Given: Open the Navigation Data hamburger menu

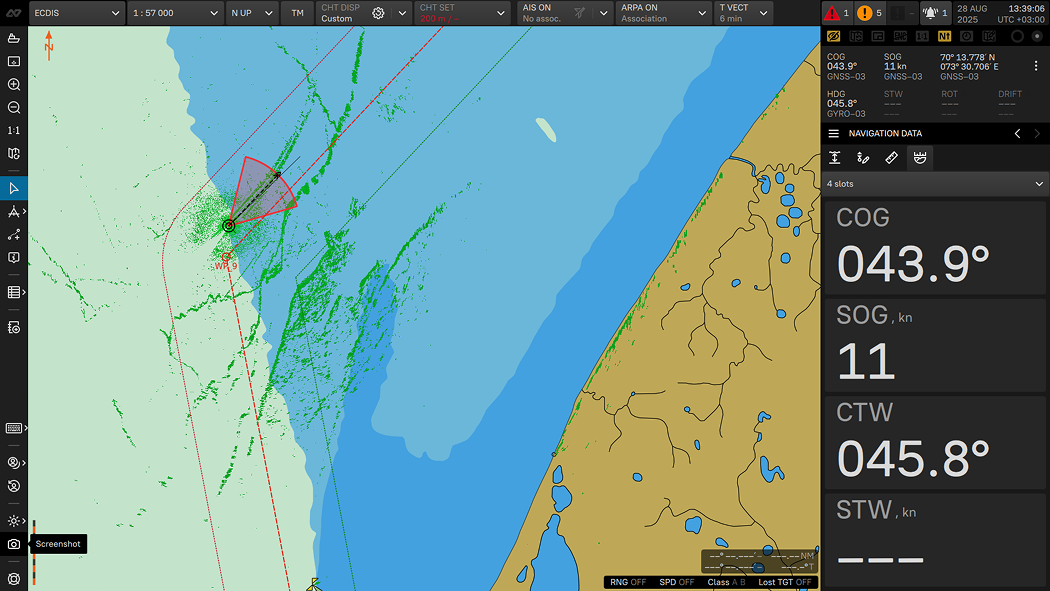Looking at the screenshot, I should click(x=833, y=134).
